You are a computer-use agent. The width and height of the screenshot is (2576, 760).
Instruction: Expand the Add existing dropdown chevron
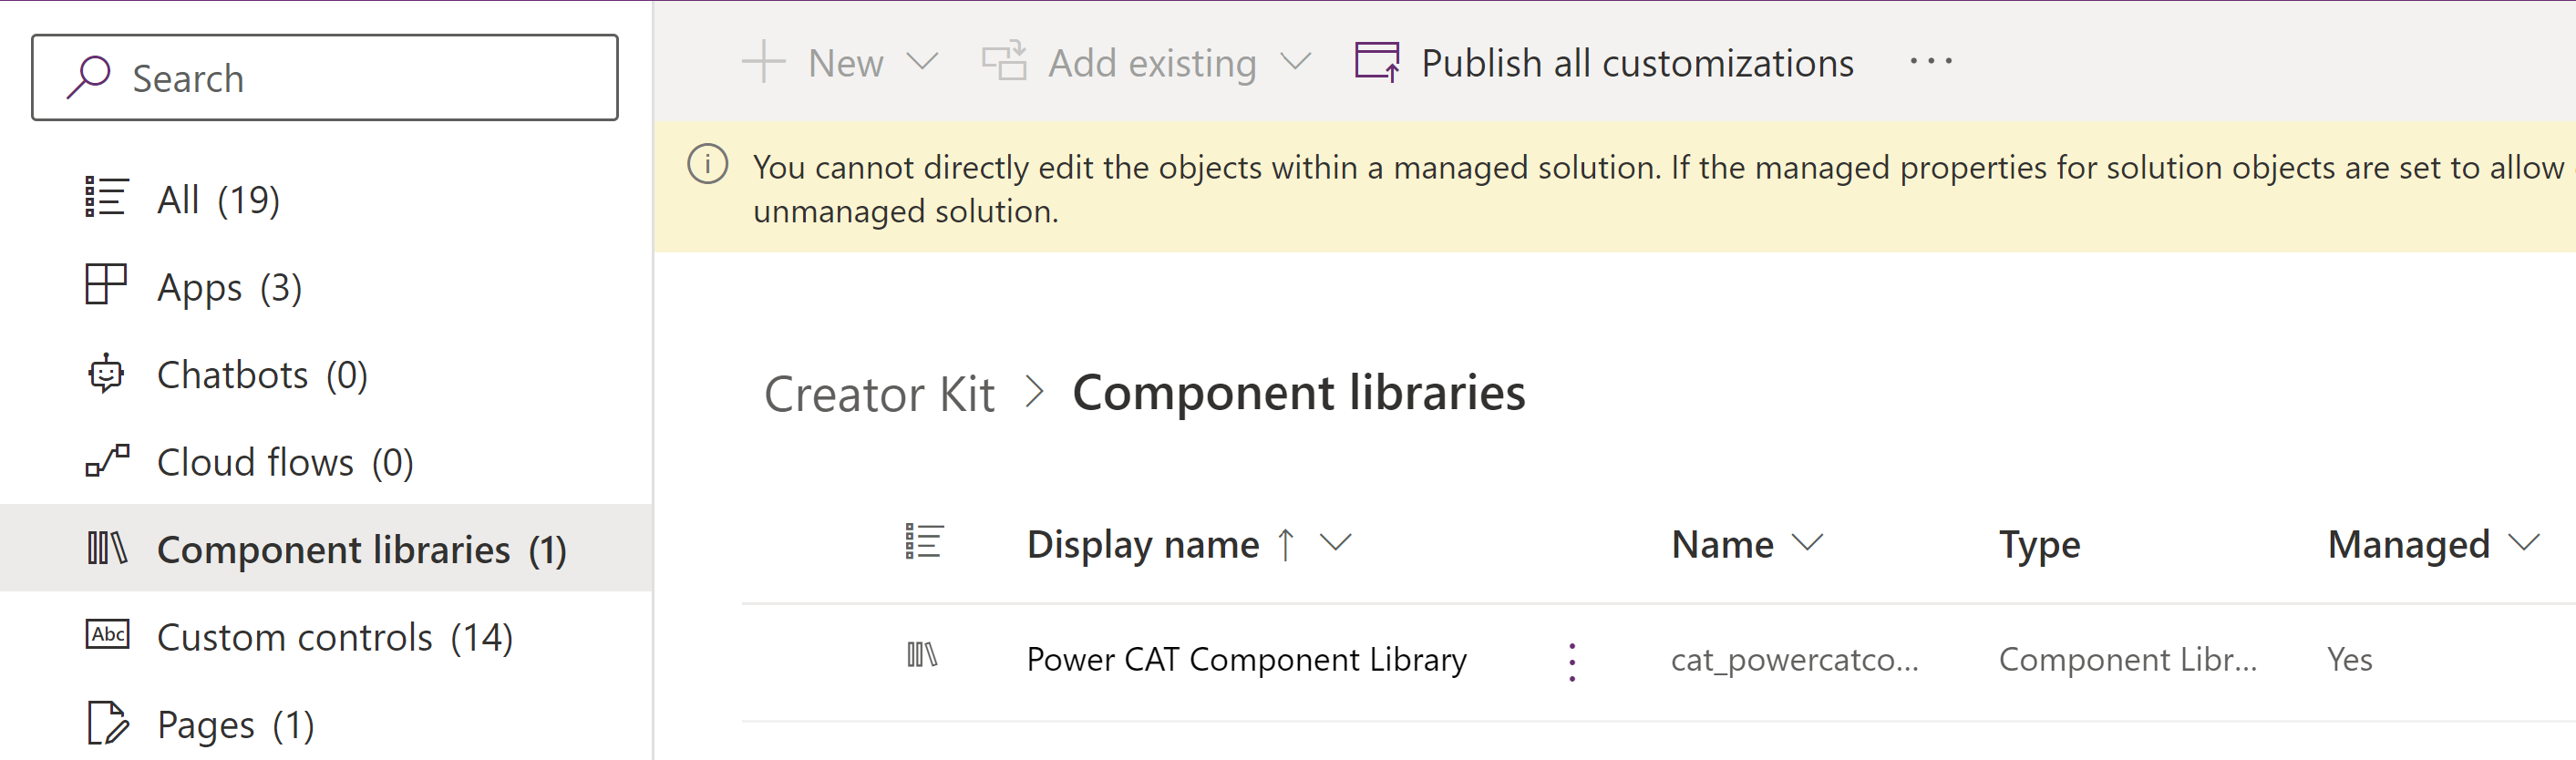[1295, 63]
